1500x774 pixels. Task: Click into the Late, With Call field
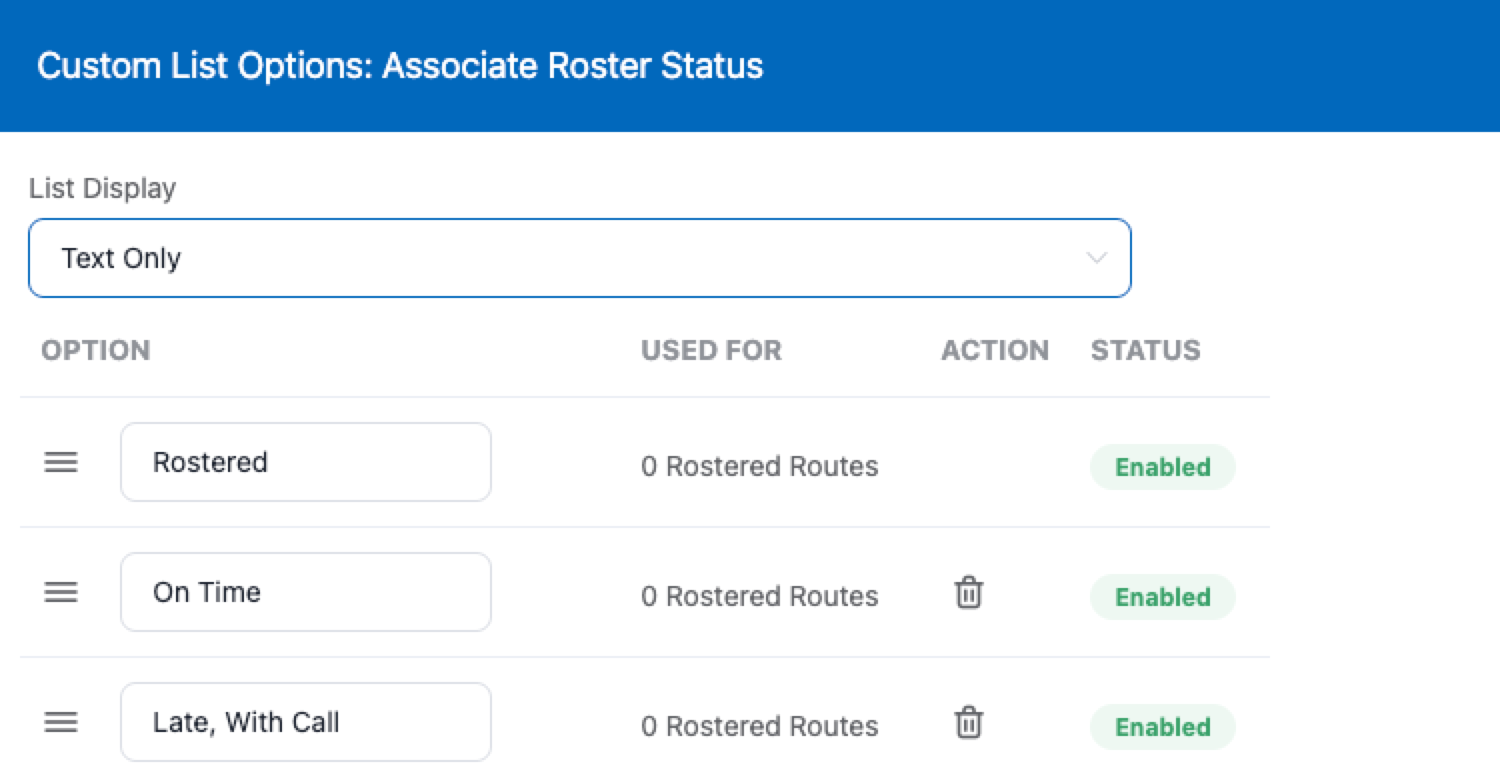pyautogui.click(x=305, y=722)
